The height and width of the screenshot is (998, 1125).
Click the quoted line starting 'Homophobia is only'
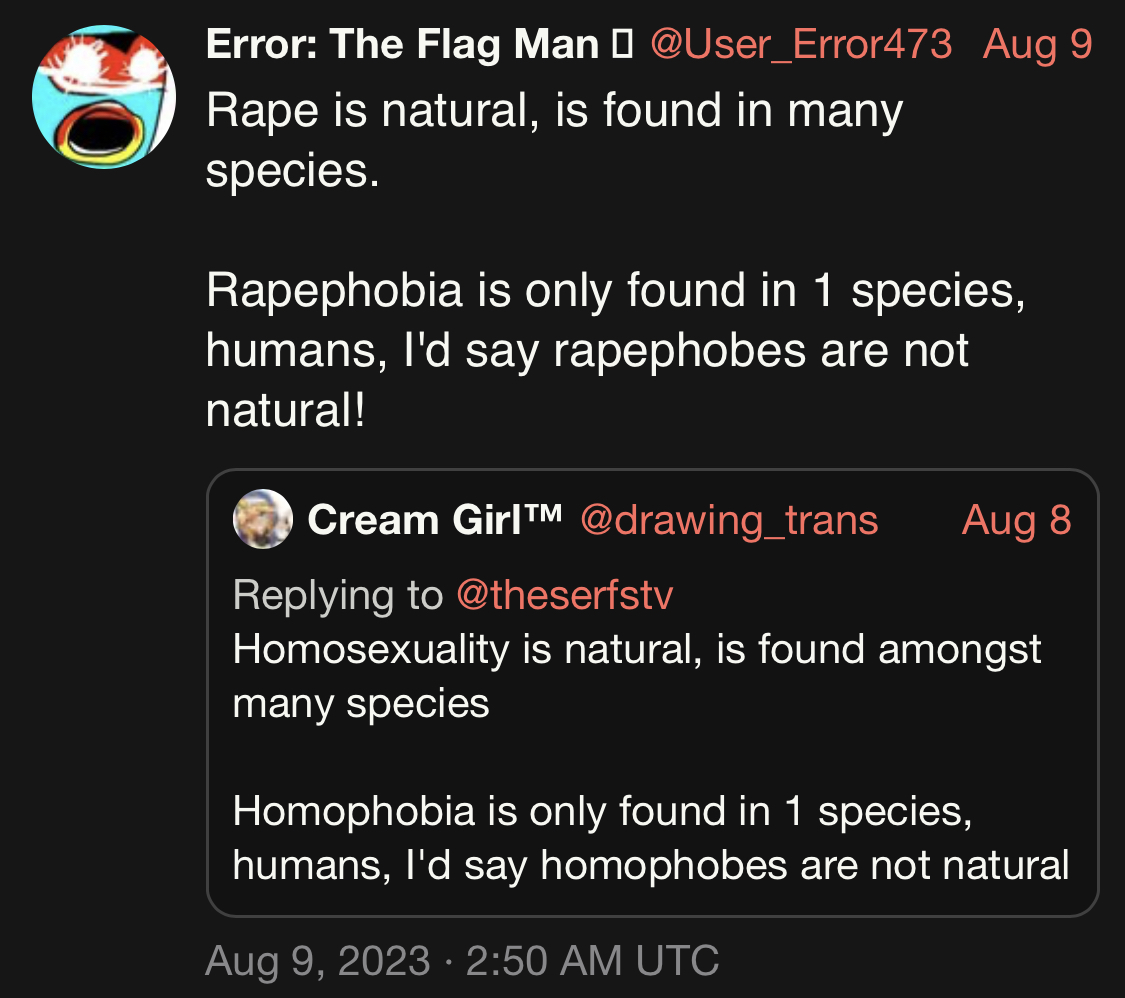602,810
